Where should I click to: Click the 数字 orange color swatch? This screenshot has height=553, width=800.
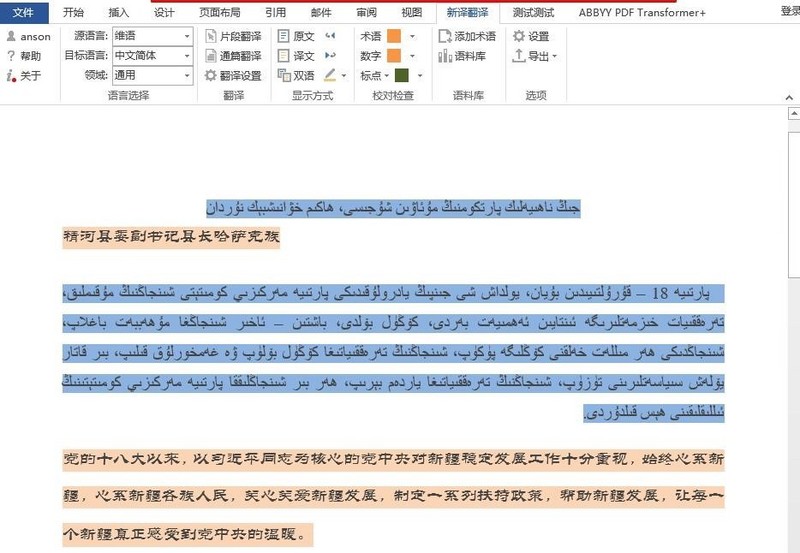[x=394, y=56]
